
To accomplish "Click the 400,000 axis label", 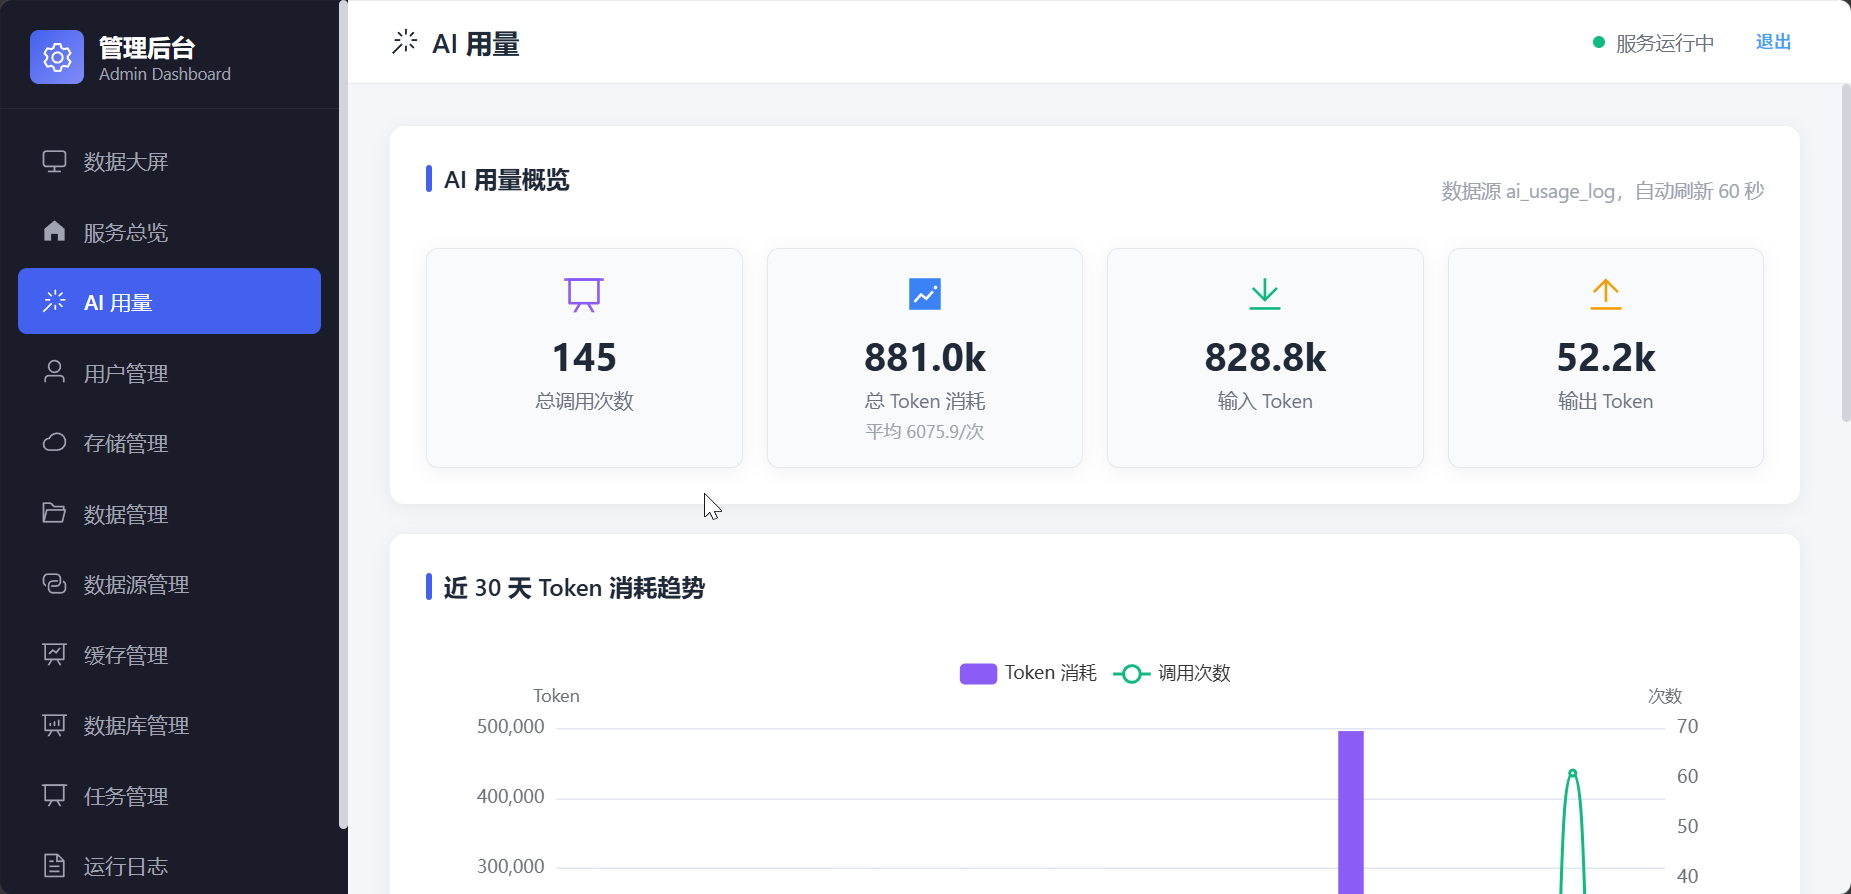I will (x=511, y=796).
